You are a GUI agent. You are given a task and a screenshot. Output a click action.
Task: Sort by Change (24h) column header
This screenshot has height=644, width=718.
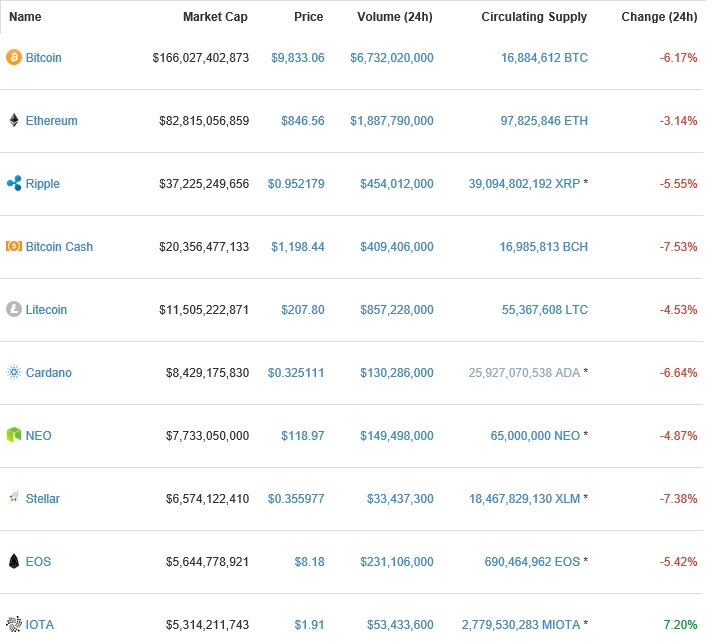(x=659, y=17)
